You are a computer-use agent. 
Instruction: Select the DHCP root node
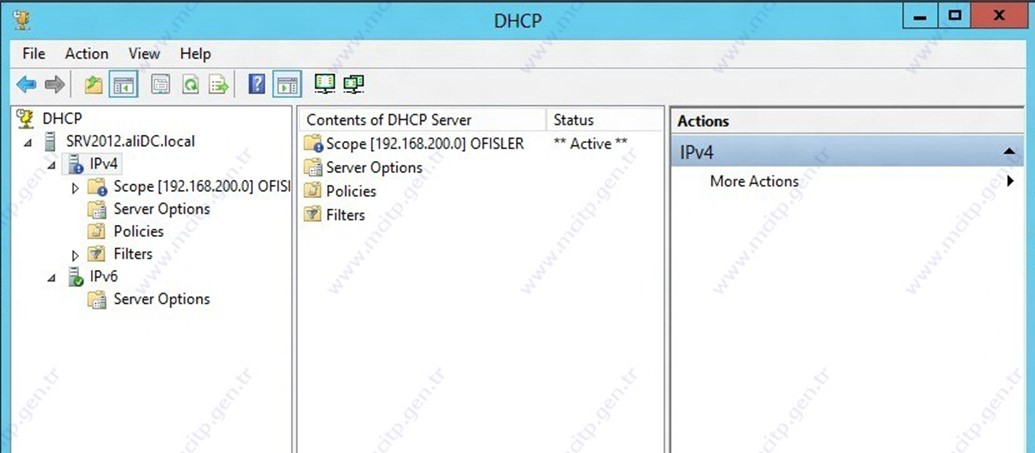click(x=62, y=118)
